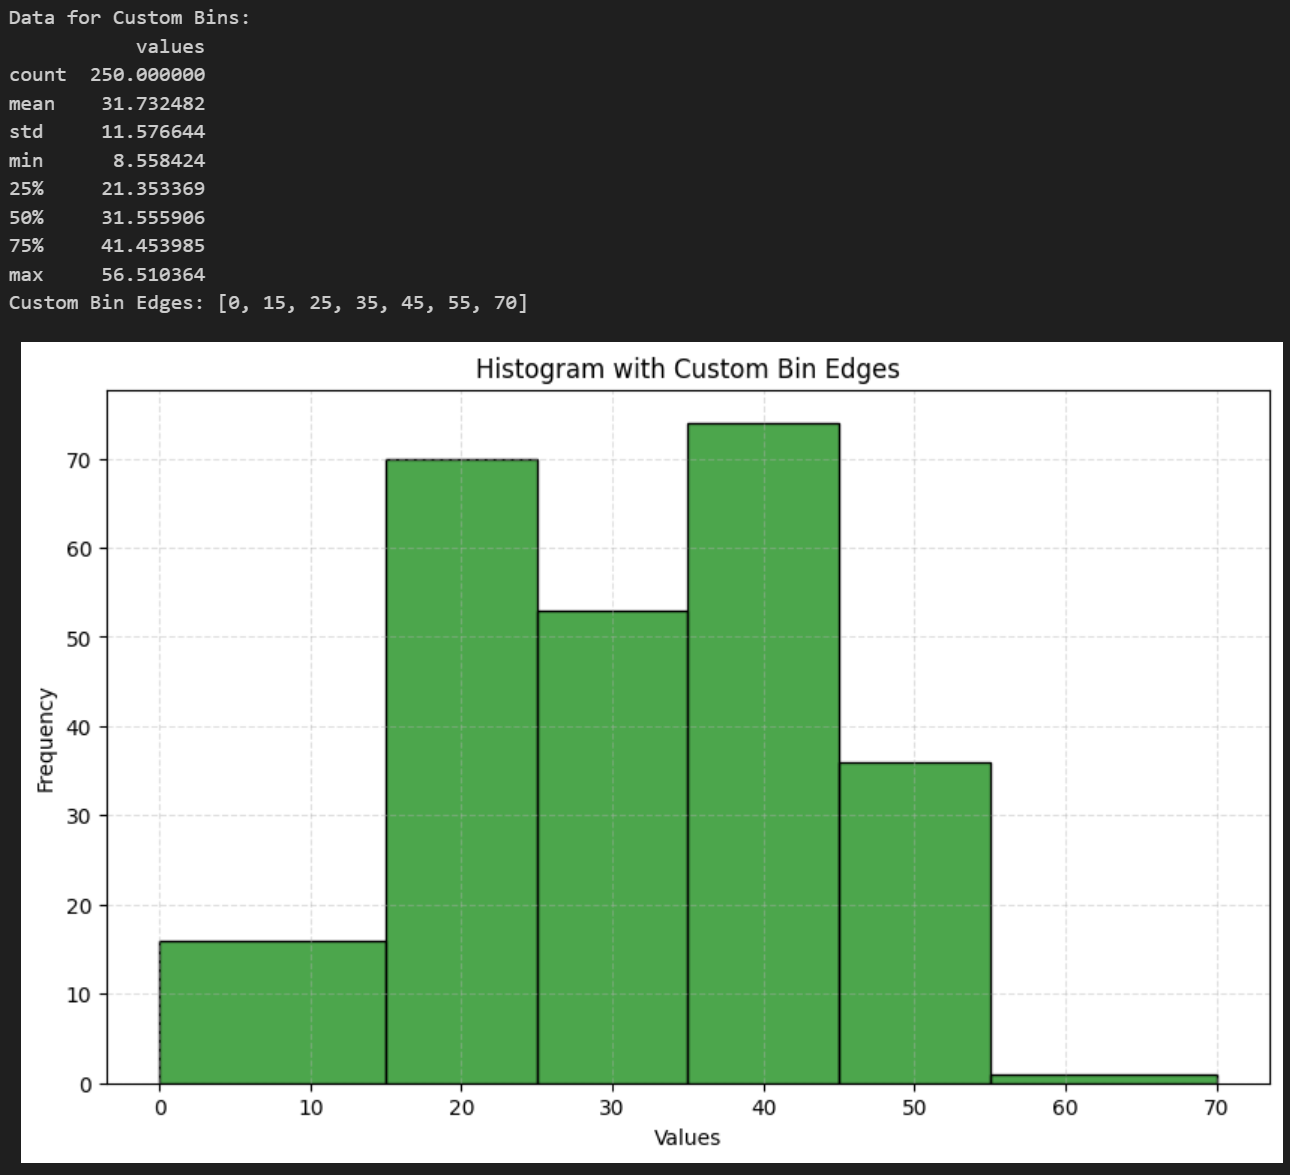Click the Custom Bin Edges text line
The image size is (1290, 1175).
268,302
